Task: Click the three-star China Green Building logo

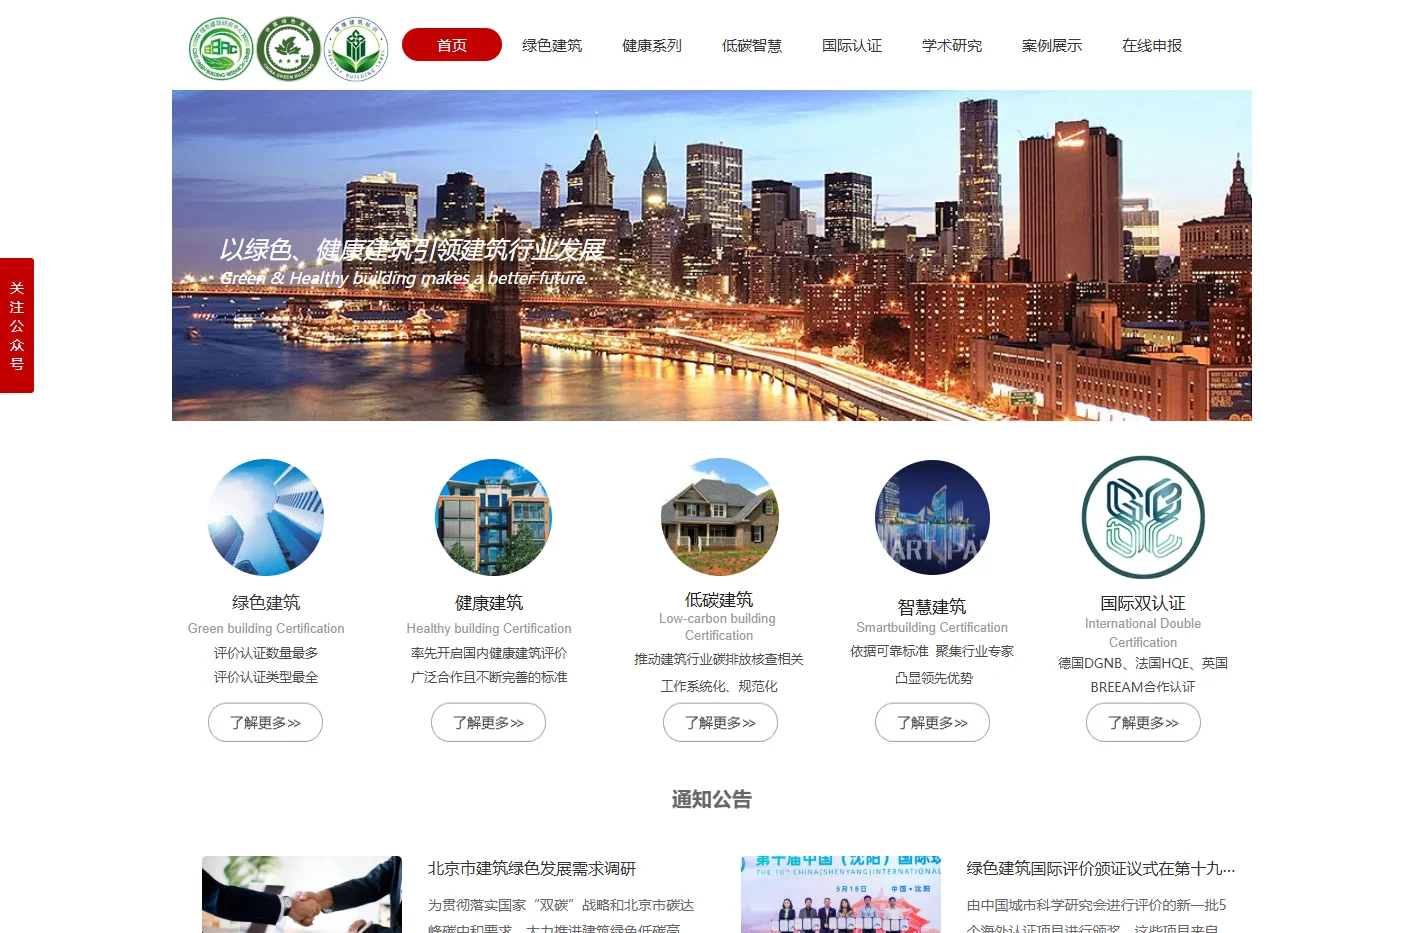Action: (288, 48)
